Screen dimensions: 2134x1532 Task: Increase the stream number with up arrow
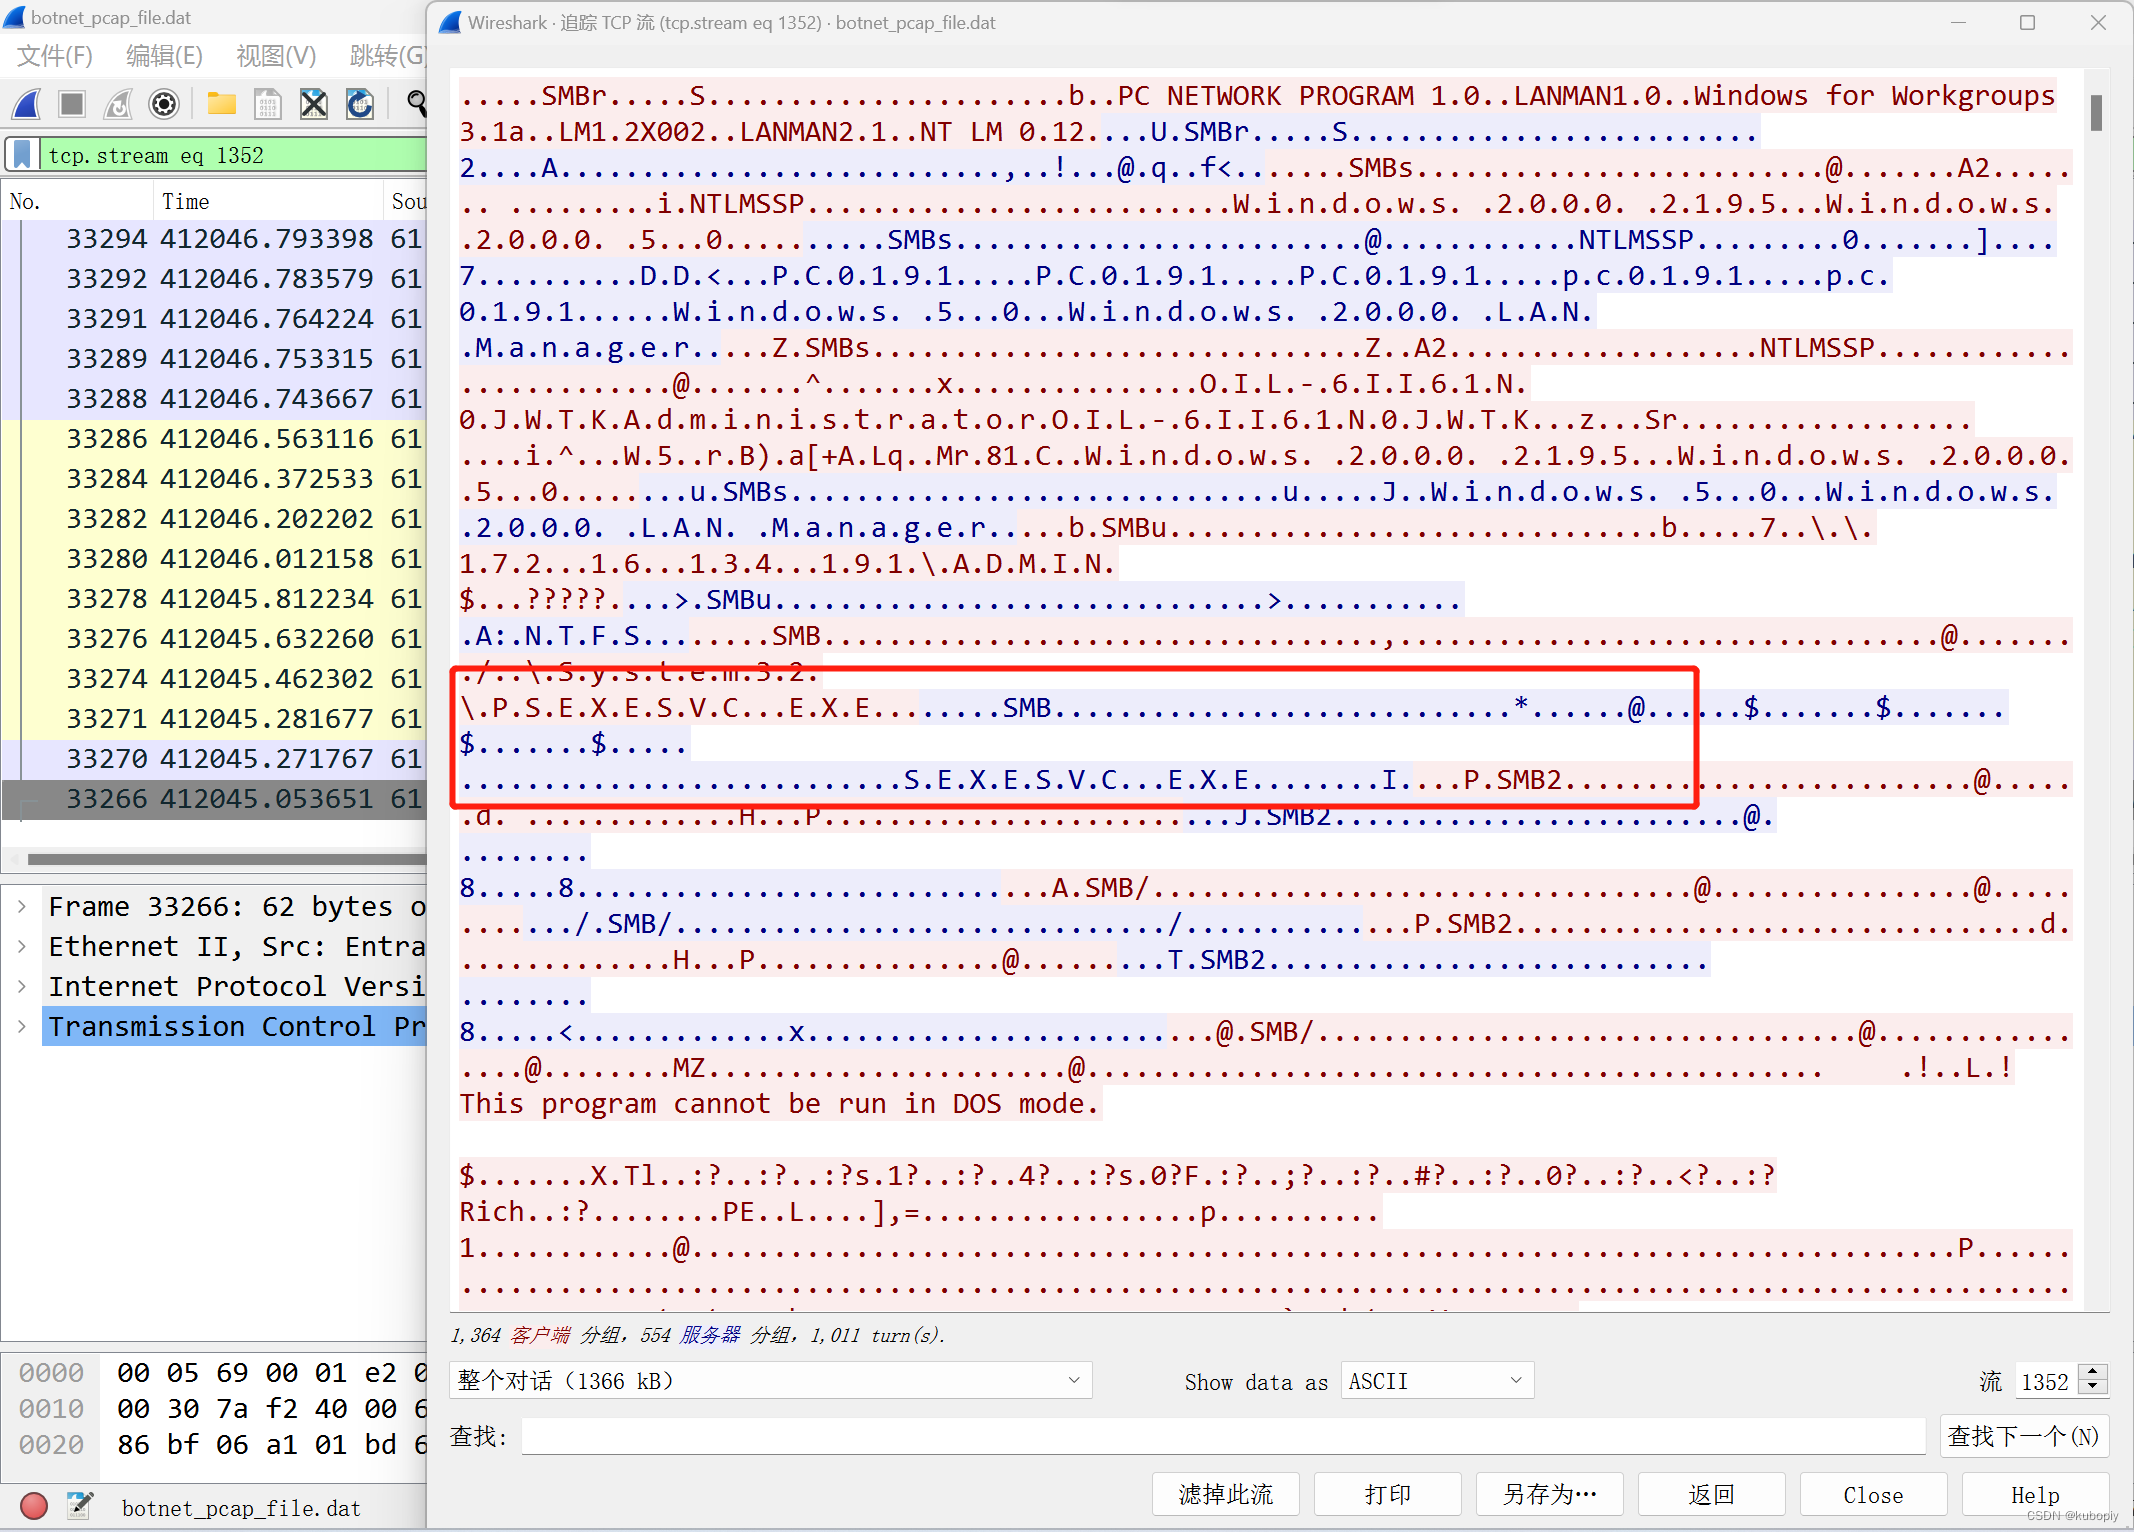(x=2093, y=1372)
